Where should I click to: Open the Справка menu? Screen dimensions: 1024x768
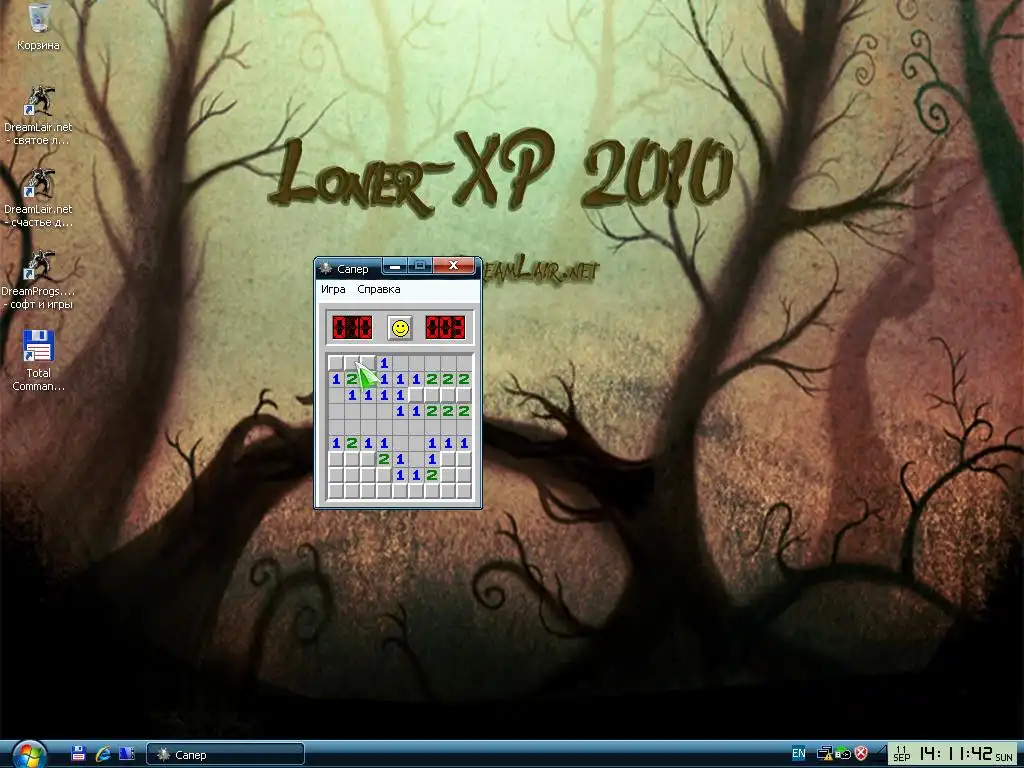coord(379,289)
